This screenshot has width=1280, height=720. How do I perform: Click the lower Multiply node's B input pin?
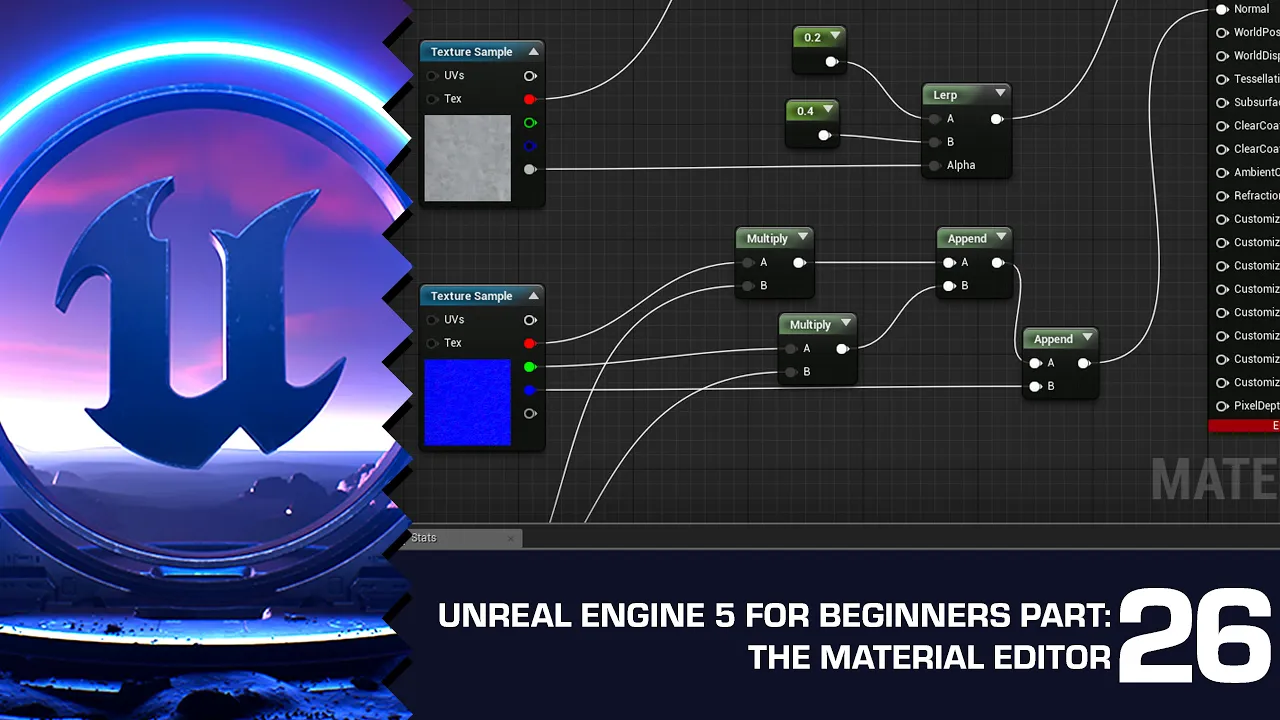click(791, 372)
